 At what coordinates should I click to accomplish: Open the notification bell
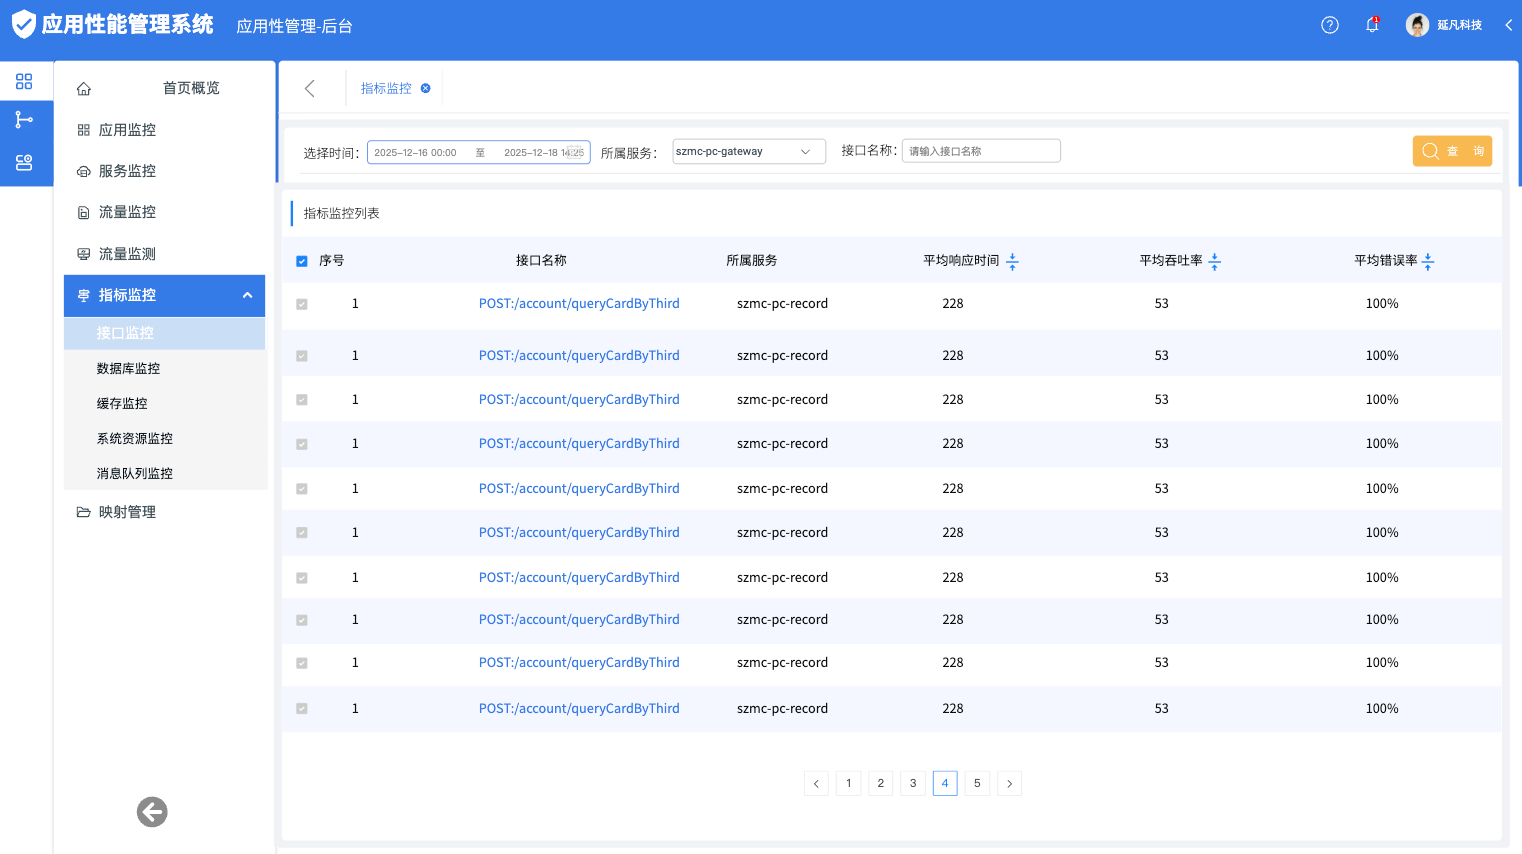pos(1372,25)
